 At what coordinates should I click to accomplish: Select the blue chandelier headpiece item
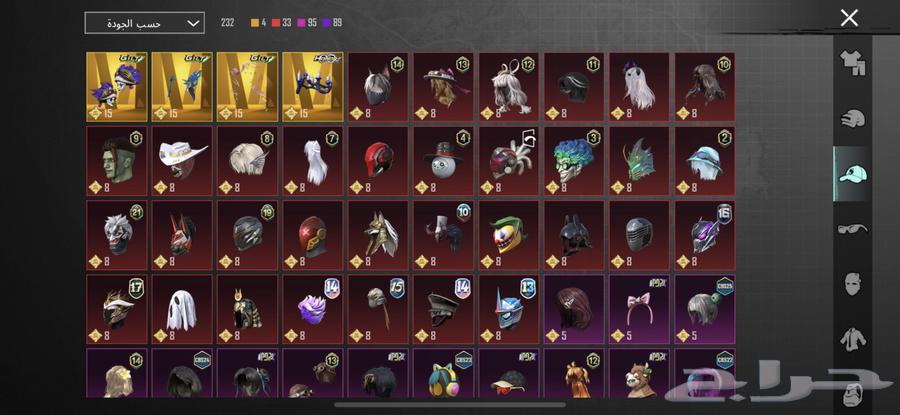[313, 87]
